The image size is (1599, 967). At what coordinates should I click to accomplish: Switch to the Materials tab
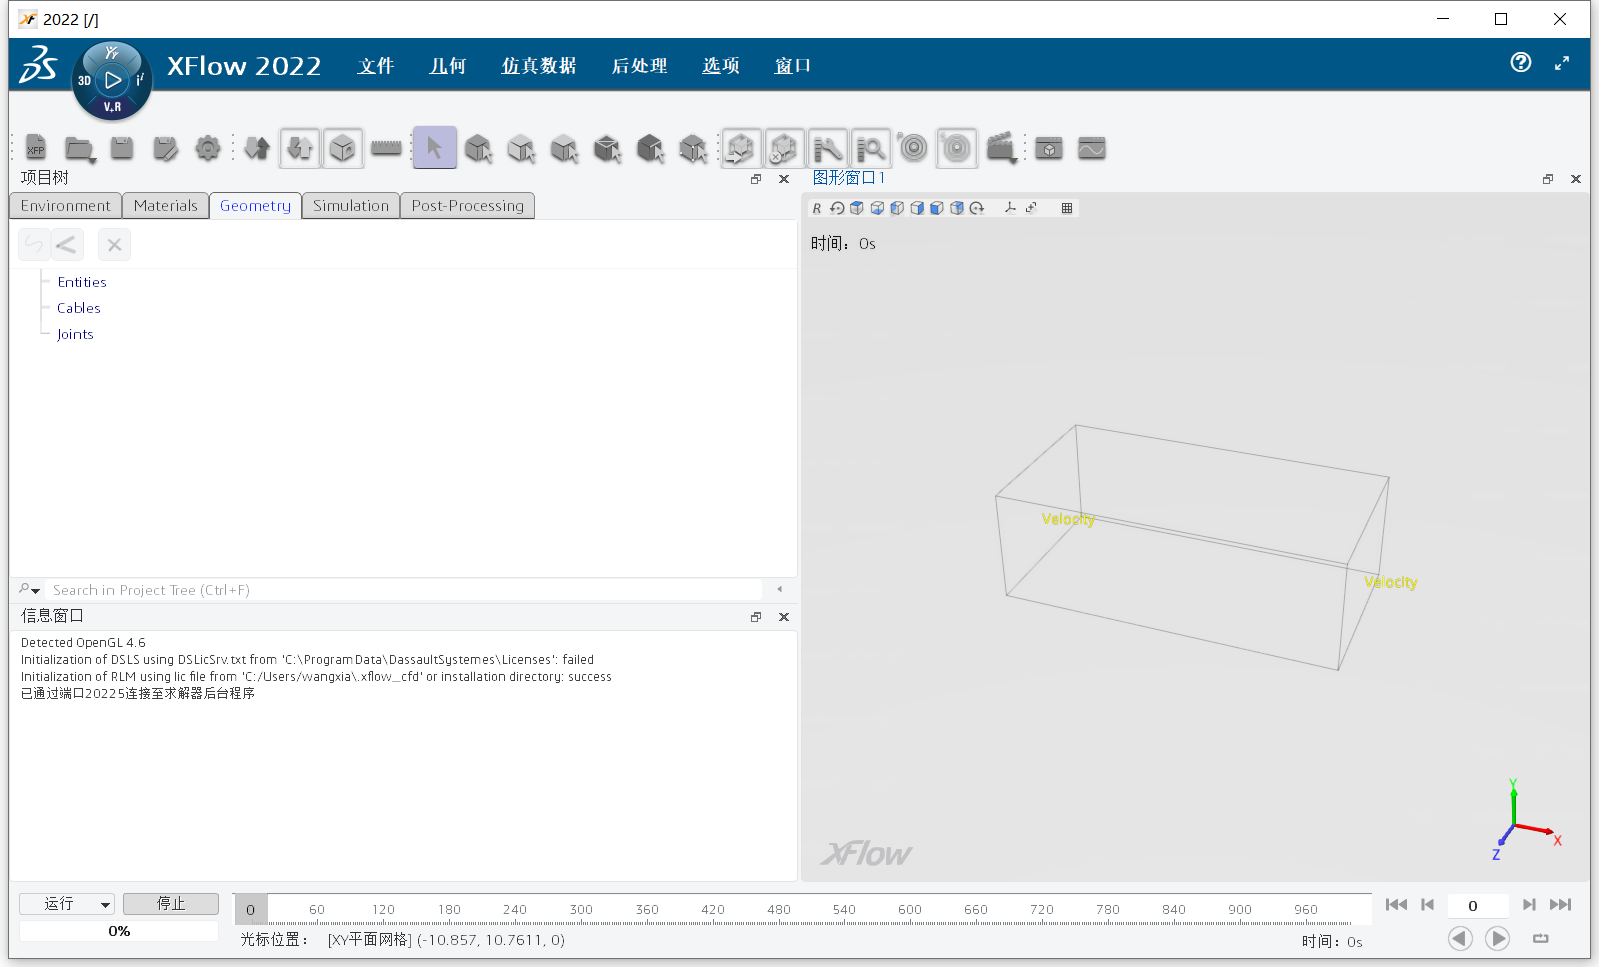(x=166, y=206)
